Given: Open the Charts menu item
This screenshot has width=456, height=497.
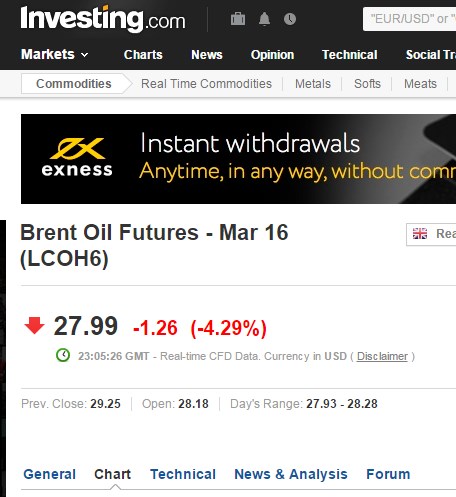Looking at the screenshot, I should 143,55.
